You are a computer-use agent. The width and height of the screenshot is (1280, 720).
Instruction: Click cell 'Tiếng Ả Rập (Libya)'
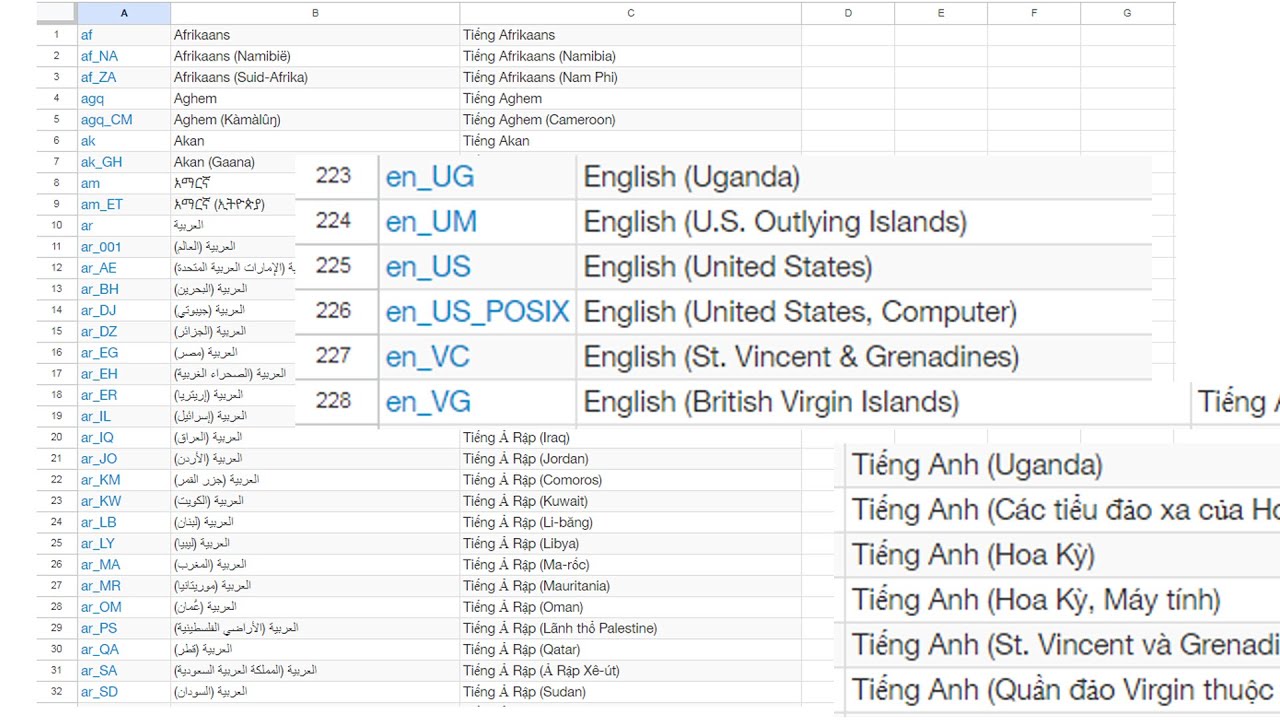coord(630,544)
